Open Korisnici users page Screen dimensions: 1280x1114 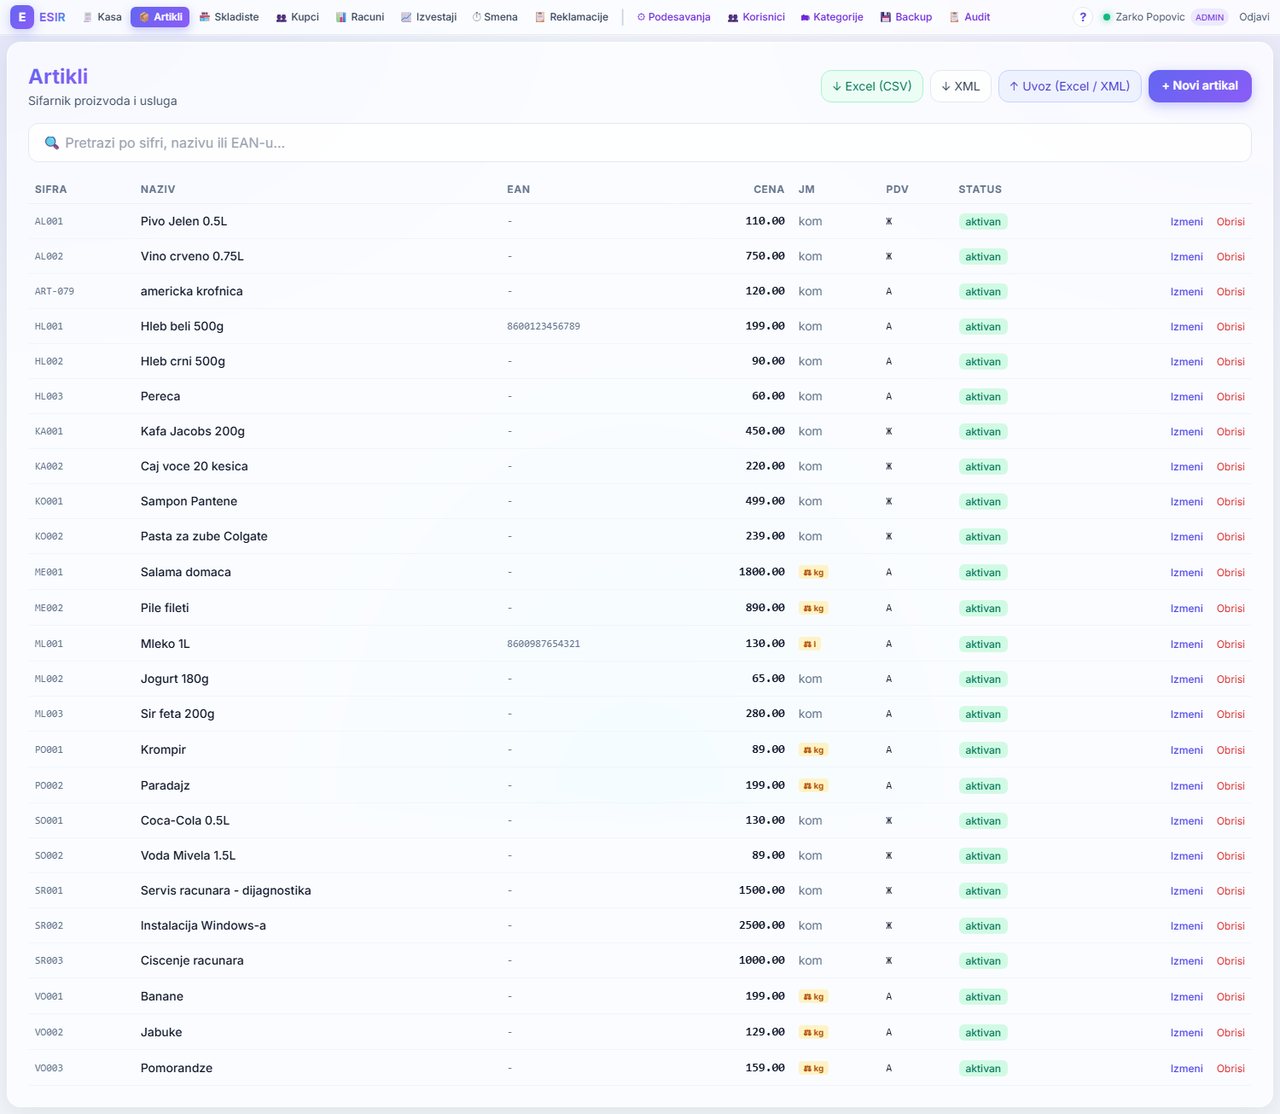point(756,17)
